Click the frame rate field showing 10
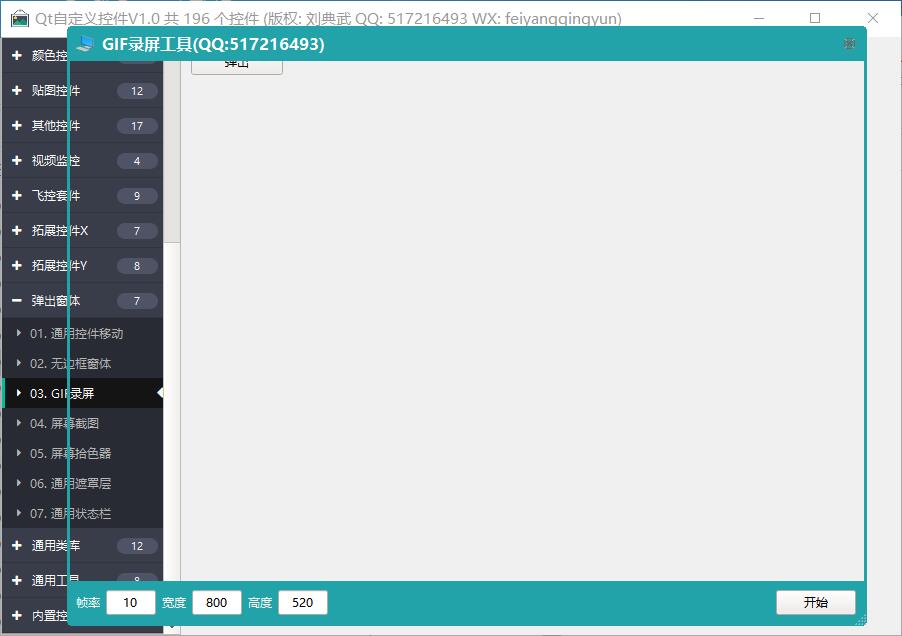 [x=131, y=602]
